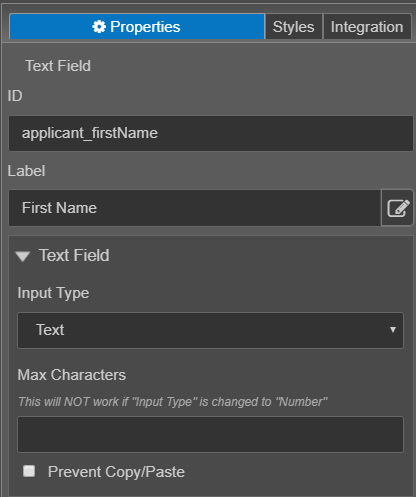Switch to the Styles tab
The image size is (416, 497).
click(x=293, y=27)
